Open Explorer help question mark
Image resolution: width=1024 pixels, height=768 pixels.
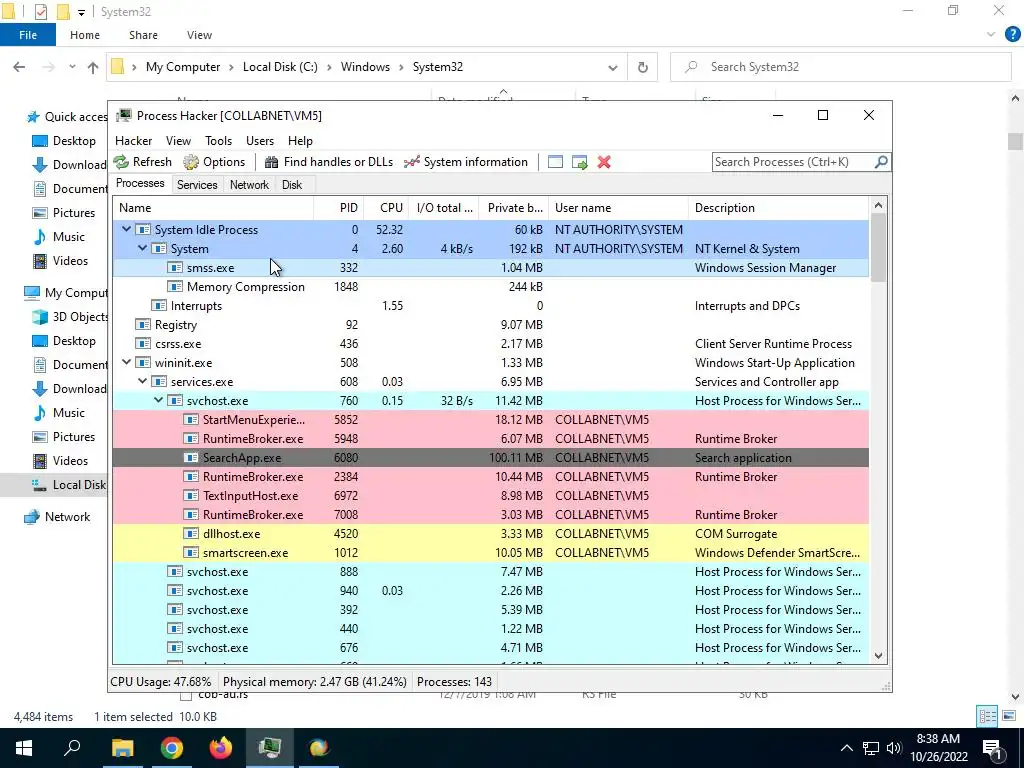[1012, 35]
